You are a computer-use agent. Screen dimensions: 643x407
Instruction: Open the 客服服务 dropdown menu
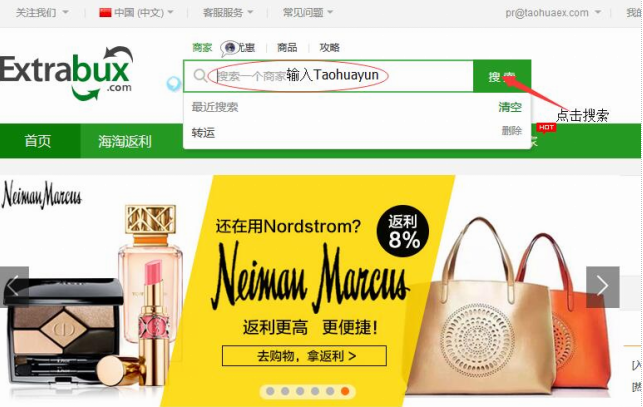(x=228, y=13)
